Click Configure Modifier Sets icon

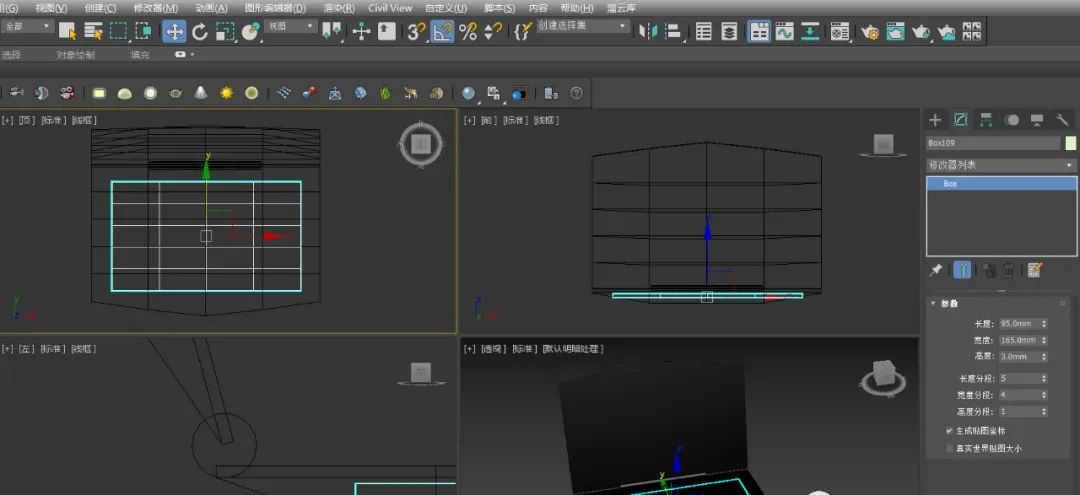[1034, 271]
